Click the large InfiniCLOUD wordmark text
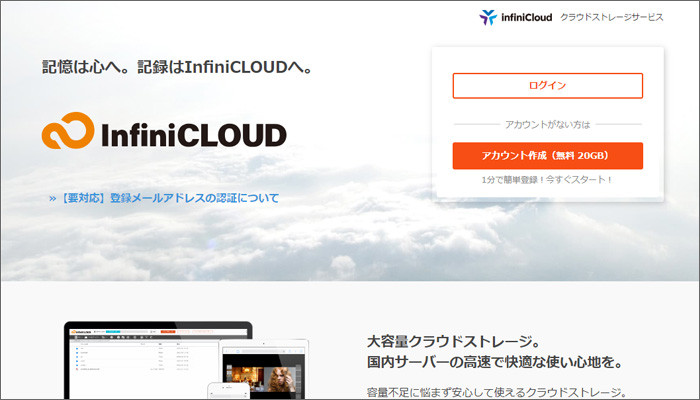This screenshot has height=400, width=700. (x=194, y=135)
